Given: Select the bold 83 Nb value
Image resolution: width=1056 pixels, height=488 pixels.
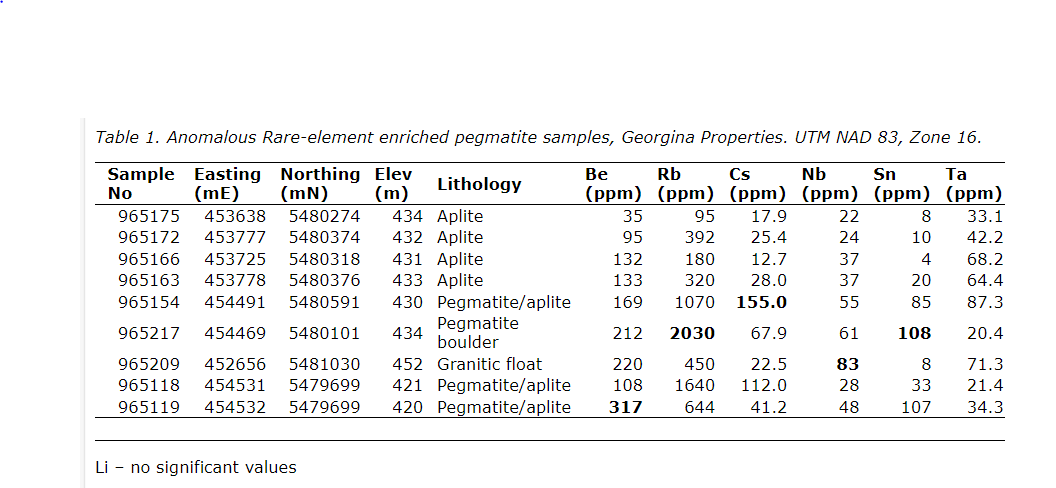Looking at the screenshot, I should point(847,365).
